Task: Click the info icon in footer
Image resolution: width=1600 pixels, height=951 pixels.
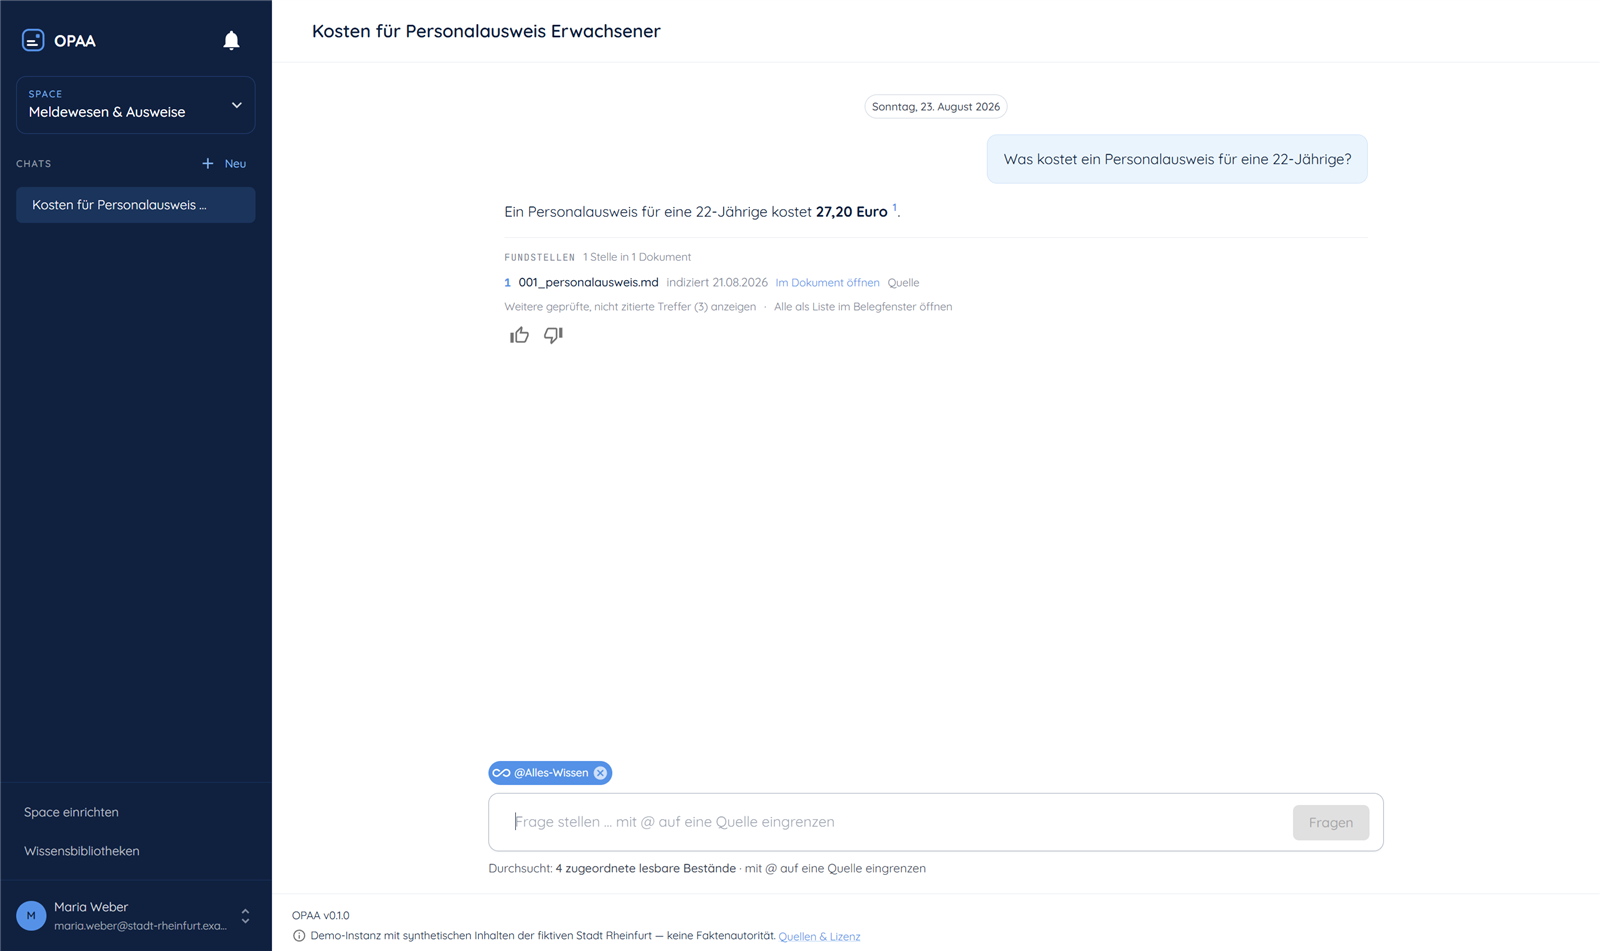Action: coord(299,936)
